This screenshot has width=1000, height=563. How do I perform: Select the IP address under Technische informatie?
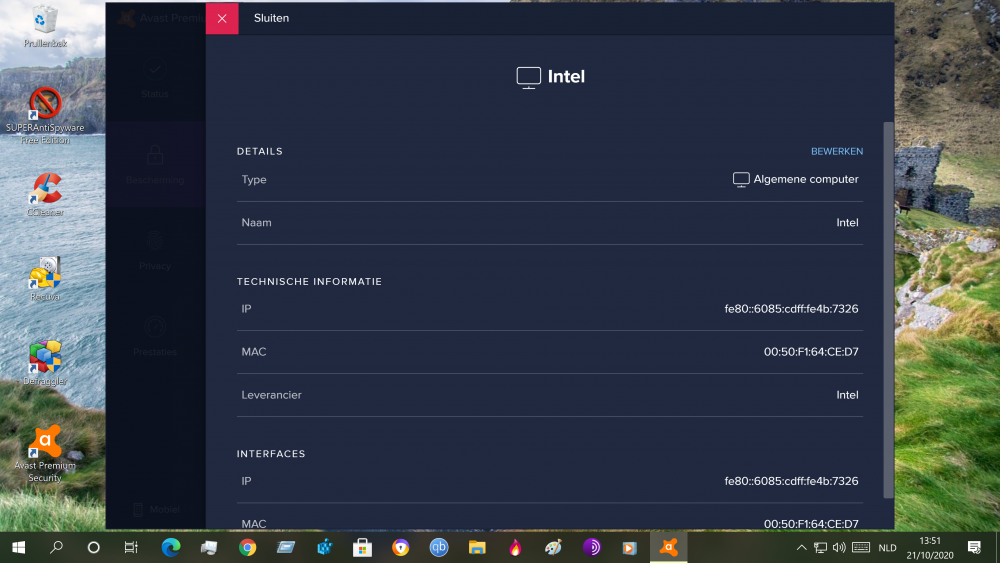pyautogui.click(x=791, y=309)
